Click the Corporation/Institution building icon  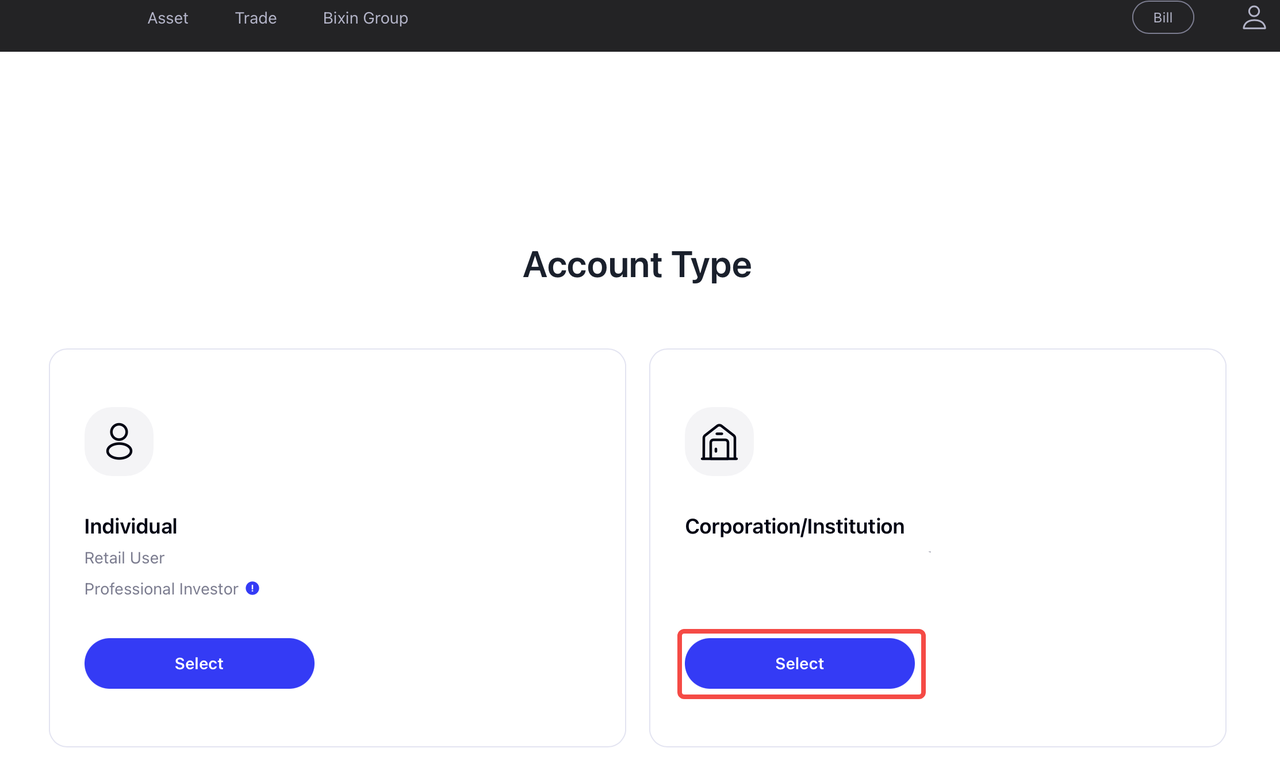click(x=719, y=441)
